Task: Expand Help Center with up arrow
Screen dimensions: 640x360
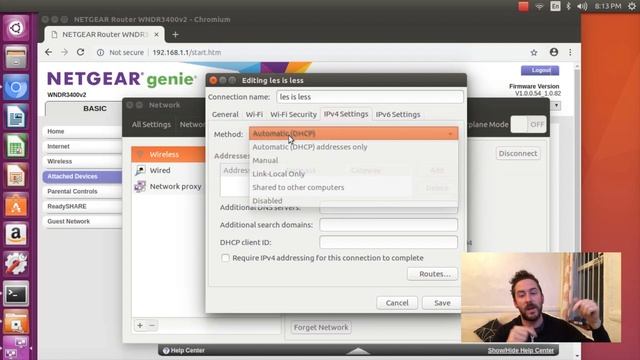Action: coord(358,351)
